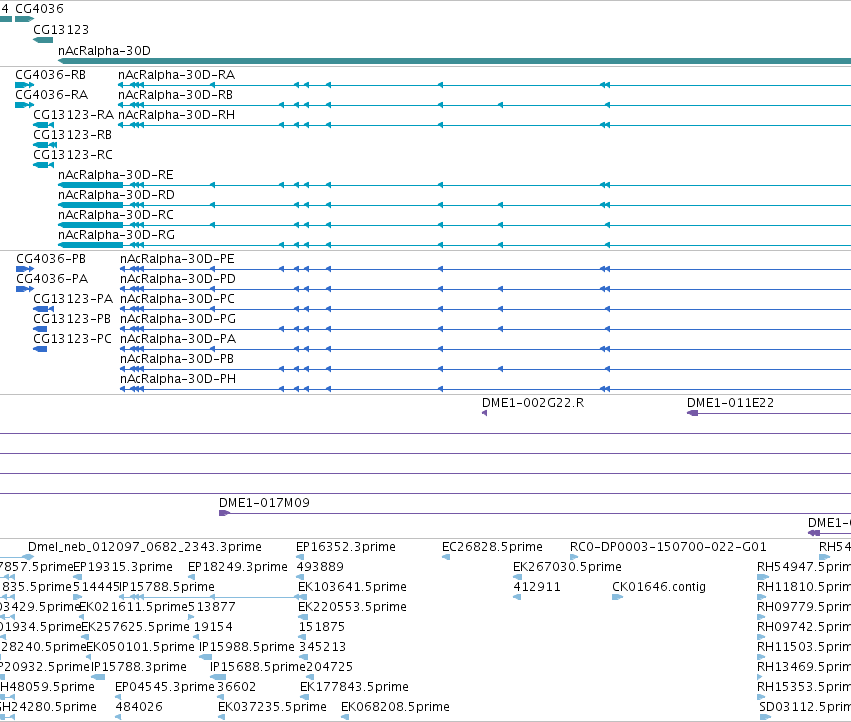Select the CG13123 gene arrow glyph
The height and width of the screenshot is (722, 851).
[x=43, y=40]
